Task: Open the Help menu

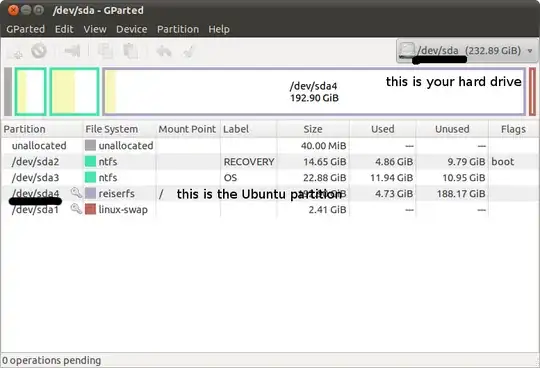Action: (219, 29)
